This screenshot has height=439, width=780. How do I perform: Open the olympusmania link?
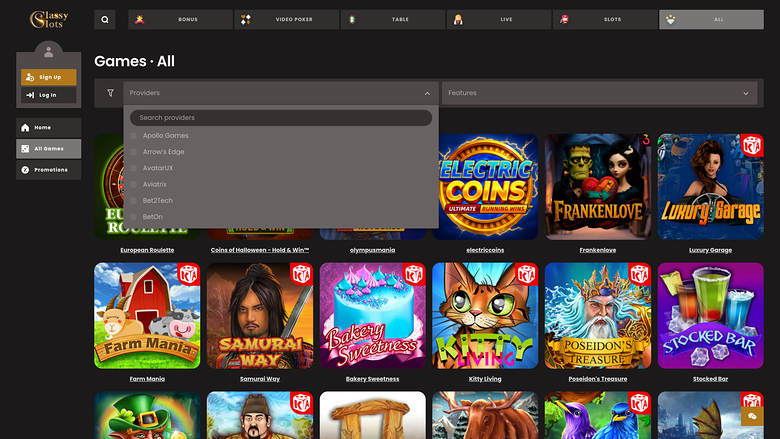[x=373, y=250]
